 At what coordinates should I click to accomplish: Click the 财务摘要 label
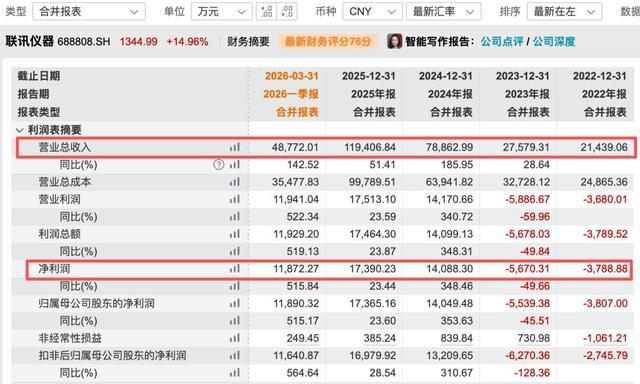click(x=248, y=41)
